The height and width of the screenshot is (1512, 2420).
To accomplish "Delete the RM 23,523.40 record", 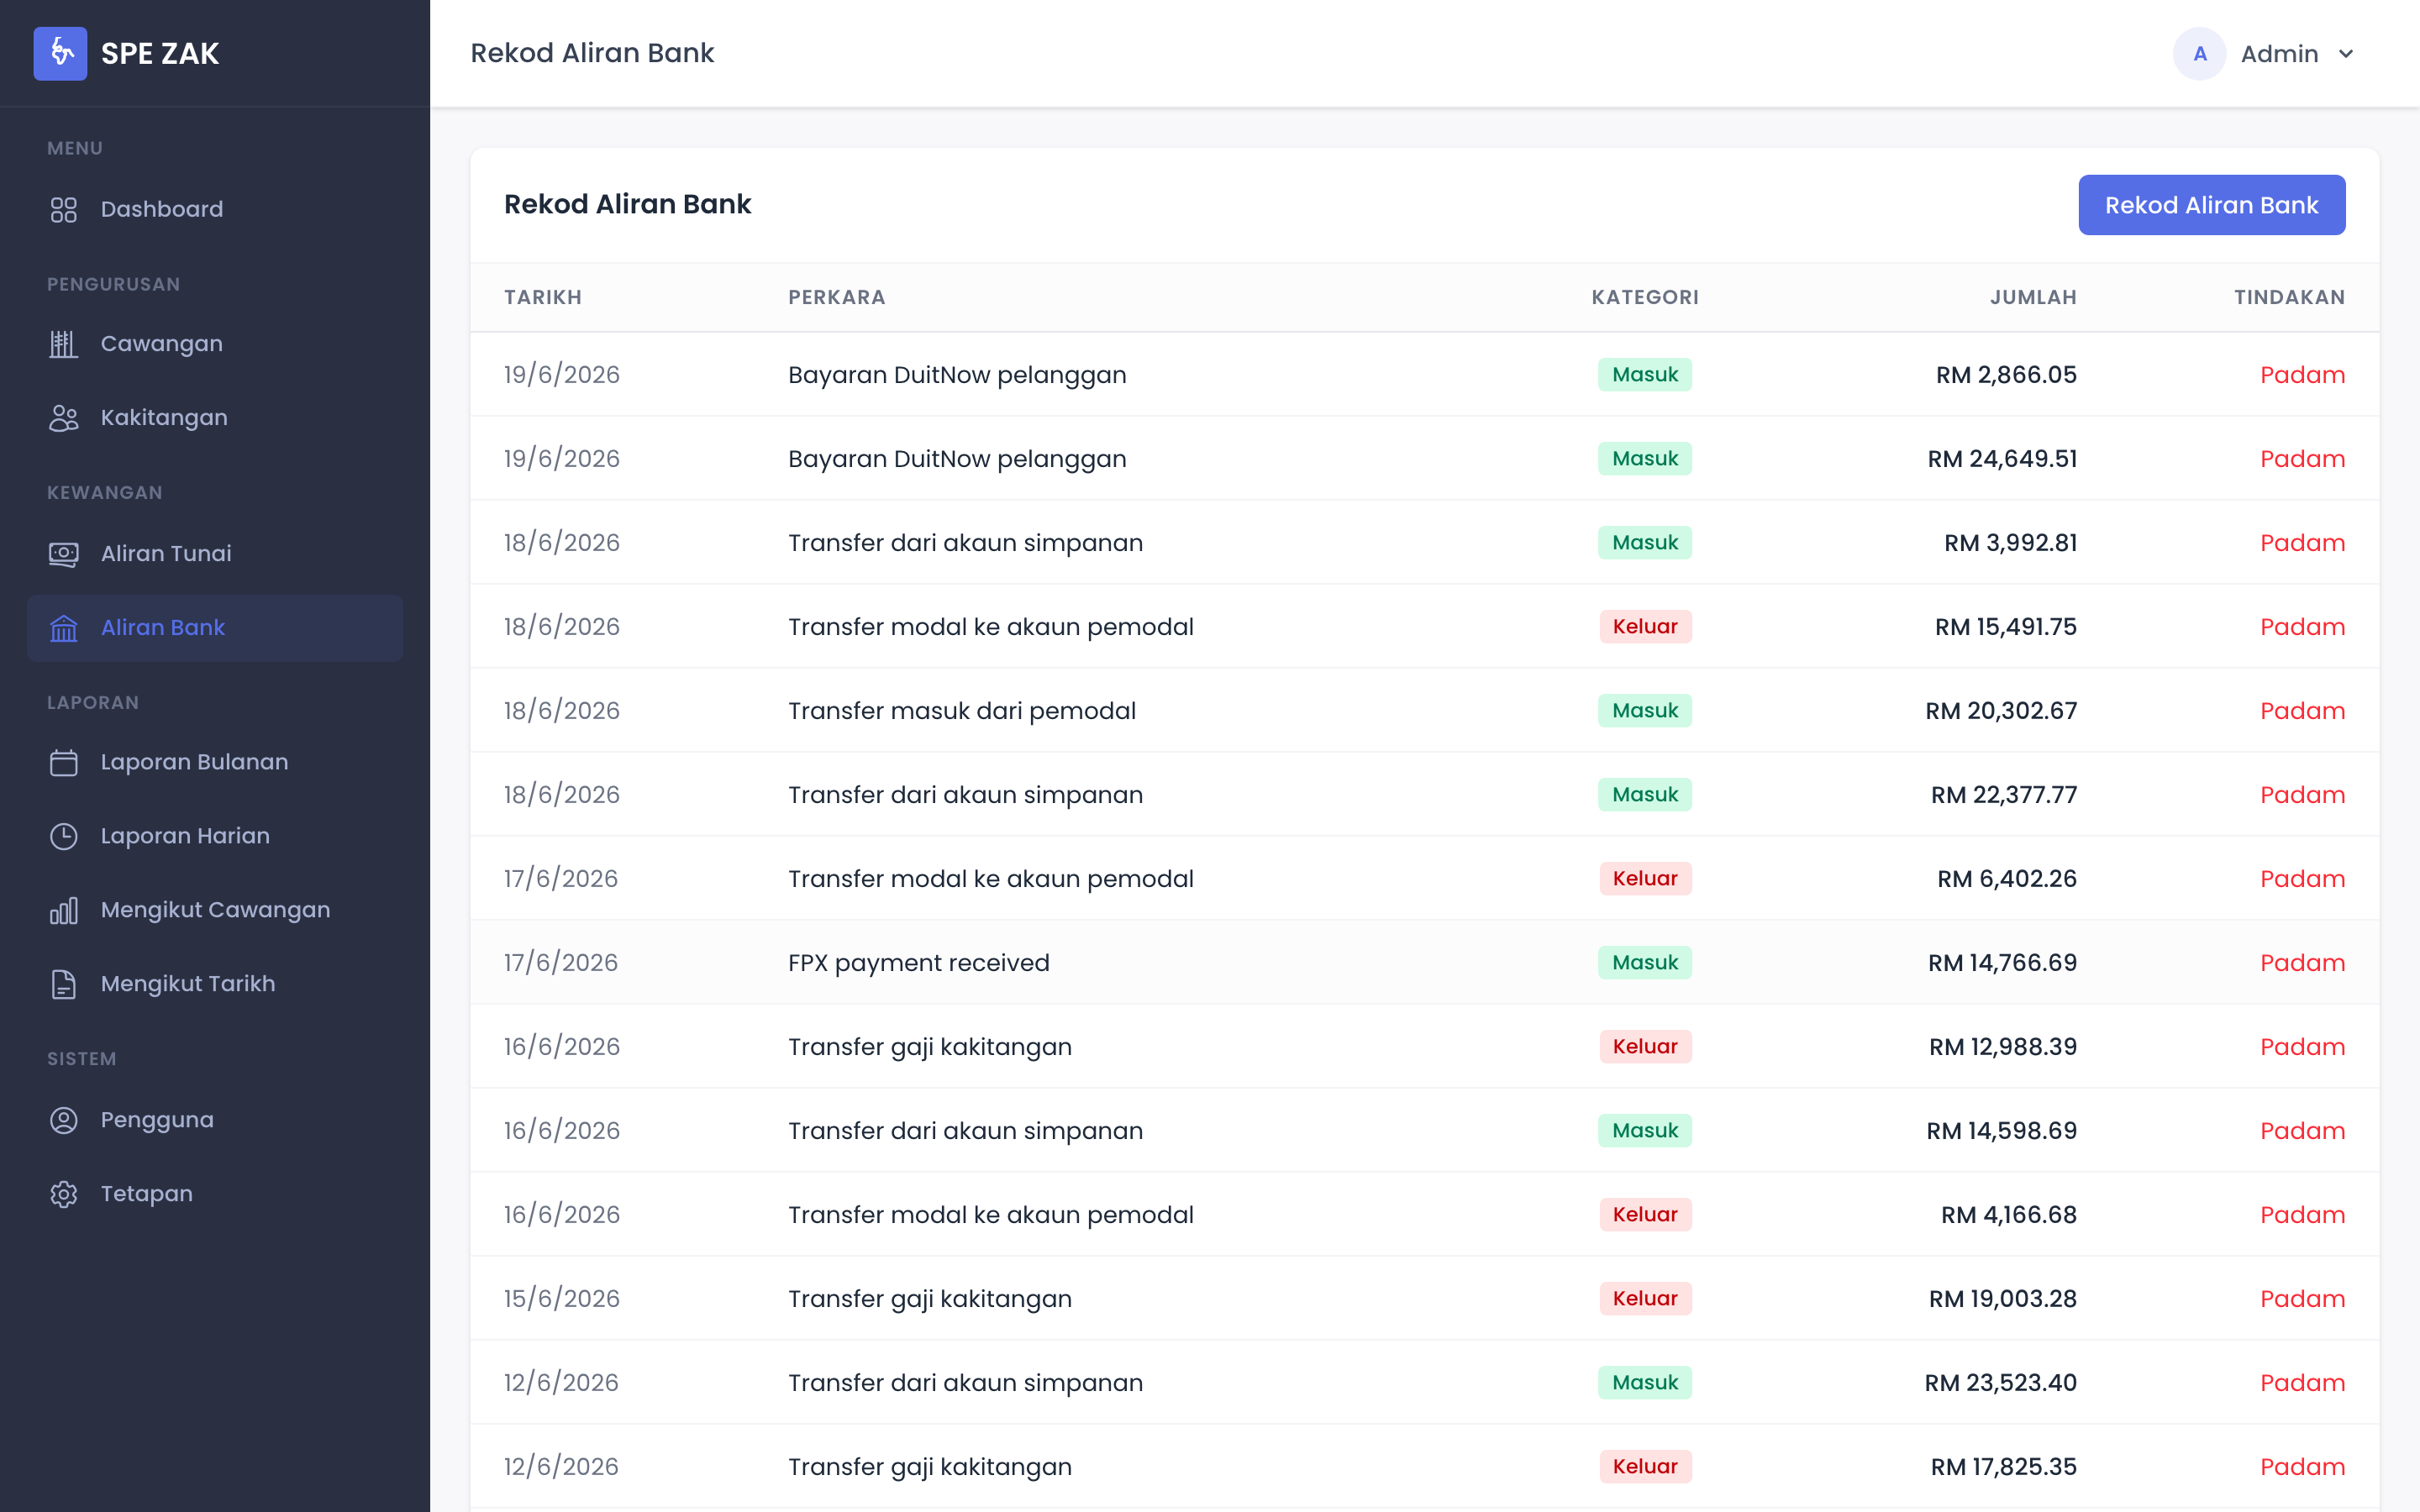I will click(2302, 1383).
